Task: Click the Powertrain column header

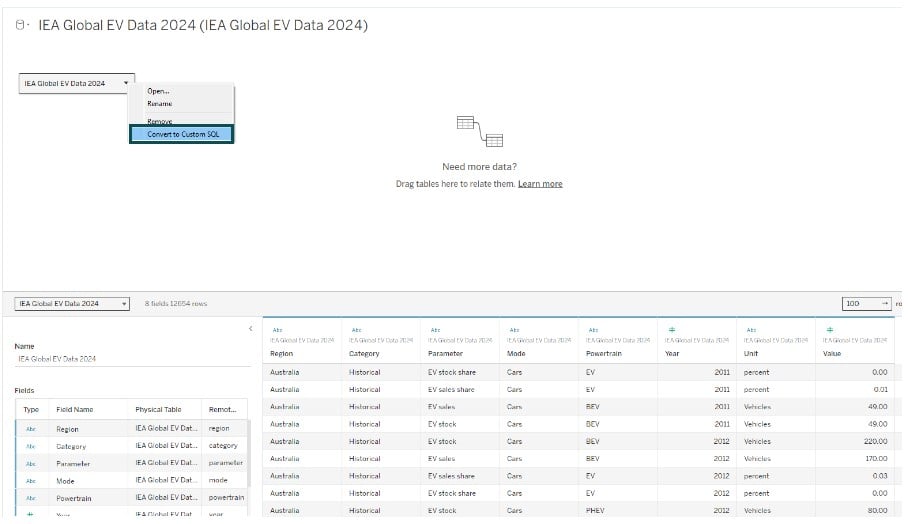Action: 603,354
